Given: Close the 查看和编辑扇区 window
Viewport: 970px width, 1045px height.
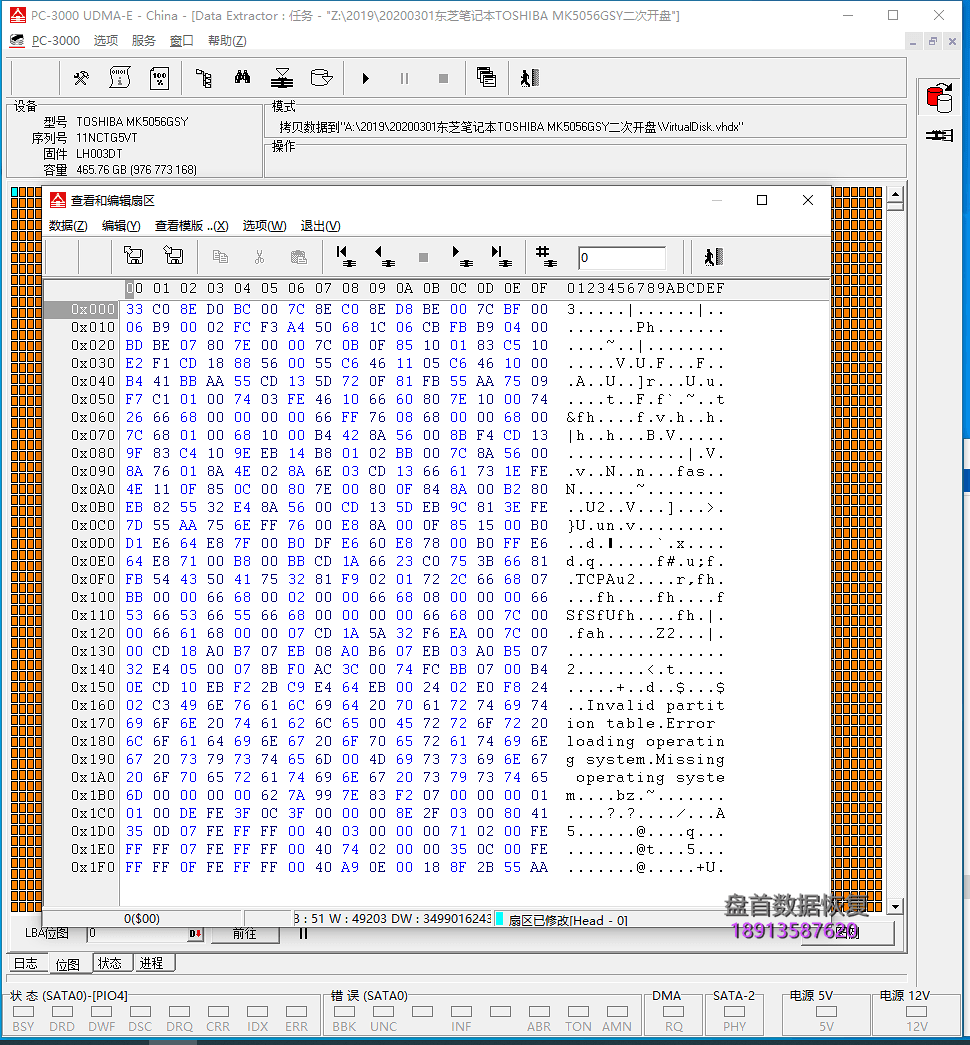Looking at the screenshot, I should click(808, 200).
